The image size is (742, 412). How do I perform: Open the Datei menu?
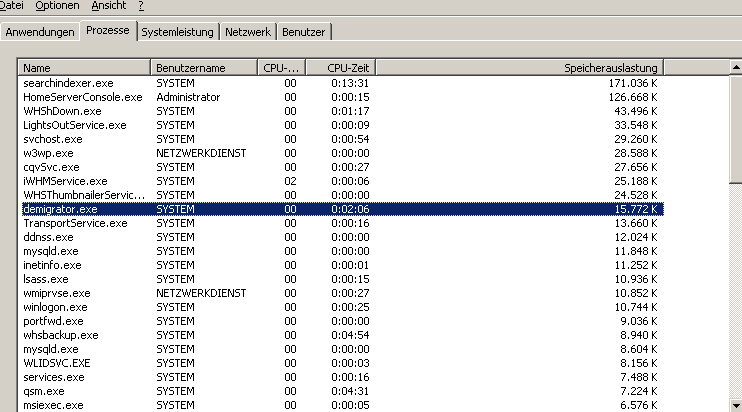[x=13, y=6]
